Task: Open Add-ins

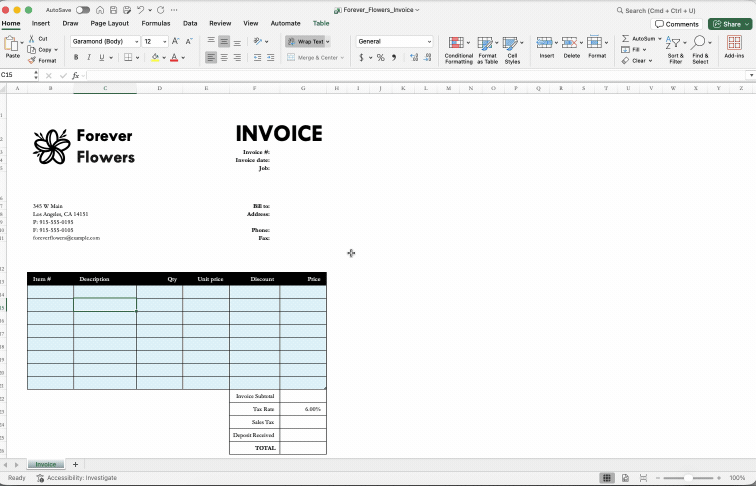Action: click(x=734, y=47)
